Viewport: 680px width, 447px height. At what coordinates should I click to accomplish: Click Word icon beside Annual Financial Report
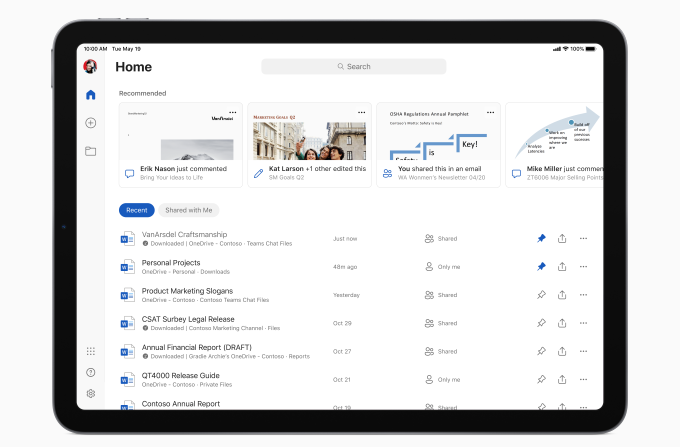point(128,351)
